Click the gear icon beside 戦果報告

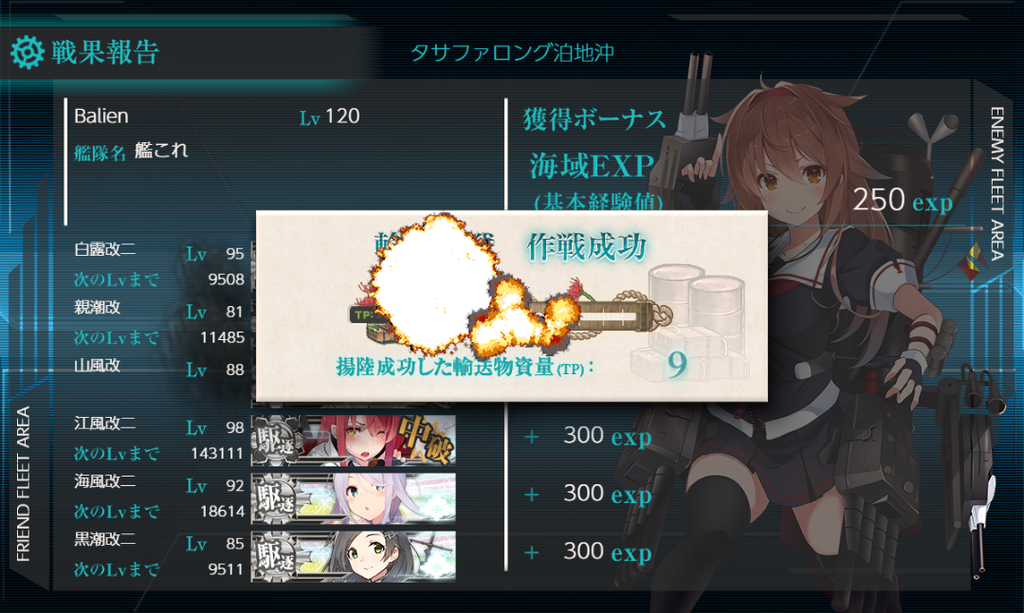coord(27,52)
